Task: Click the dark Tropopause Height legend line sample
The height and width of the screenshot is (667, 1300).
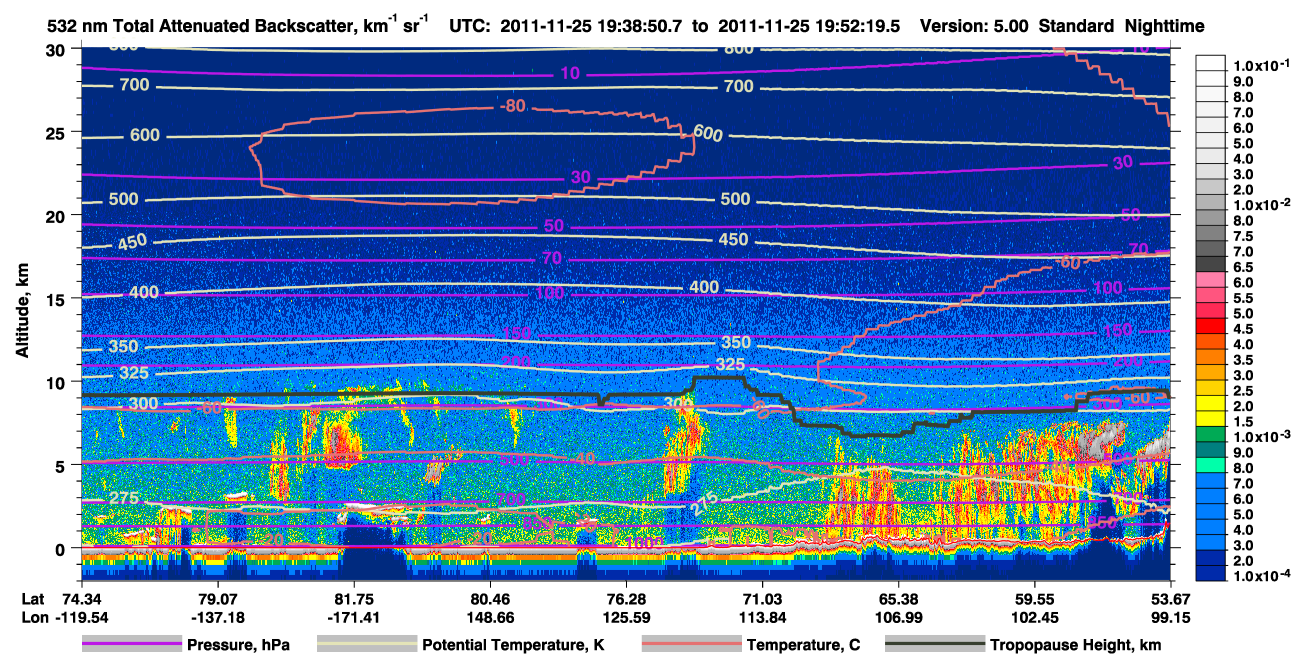Action: [934, 645]
